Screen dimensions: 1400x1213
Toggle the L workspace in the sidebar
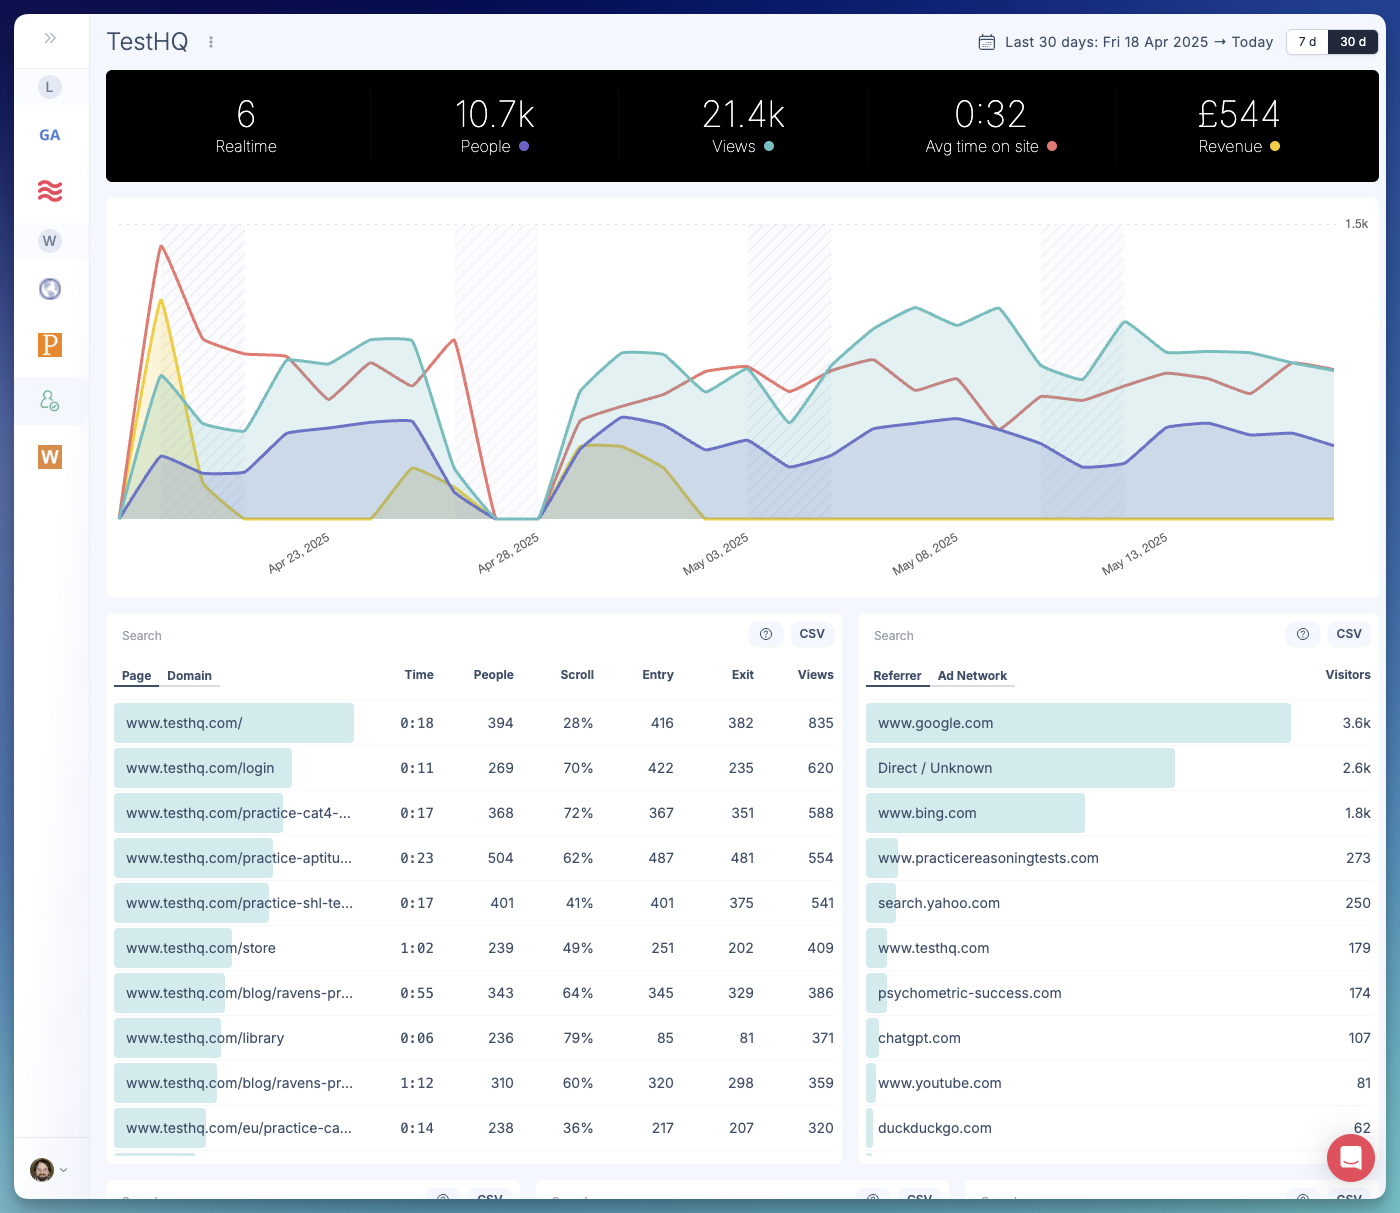(x=49, y=87)
